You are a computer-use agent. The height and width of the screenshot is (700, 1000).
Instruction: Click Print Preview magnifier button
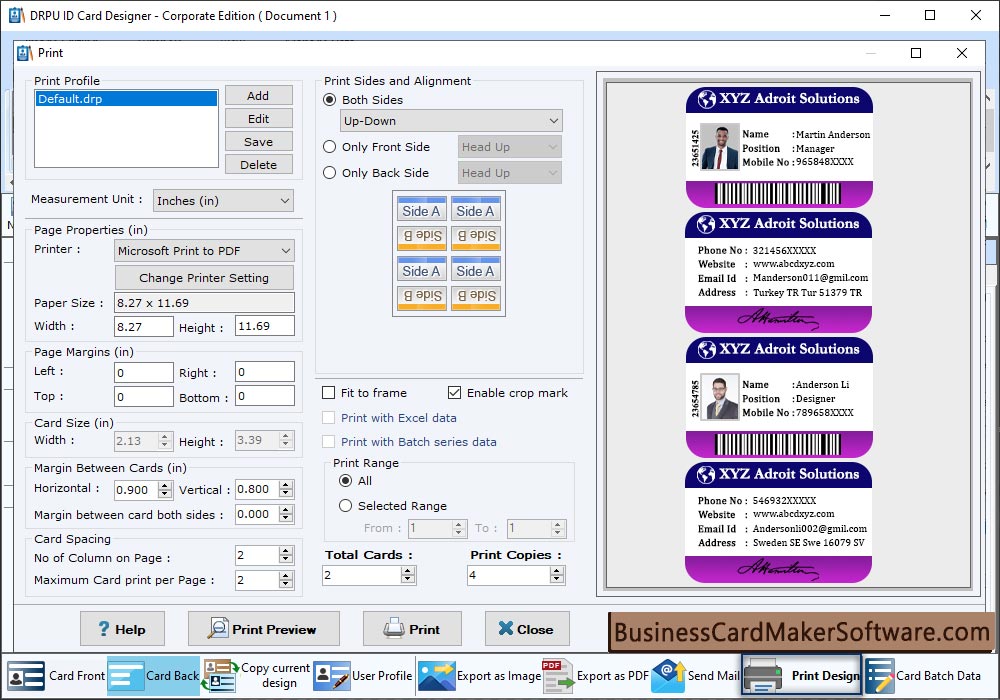tap(263, 629)
